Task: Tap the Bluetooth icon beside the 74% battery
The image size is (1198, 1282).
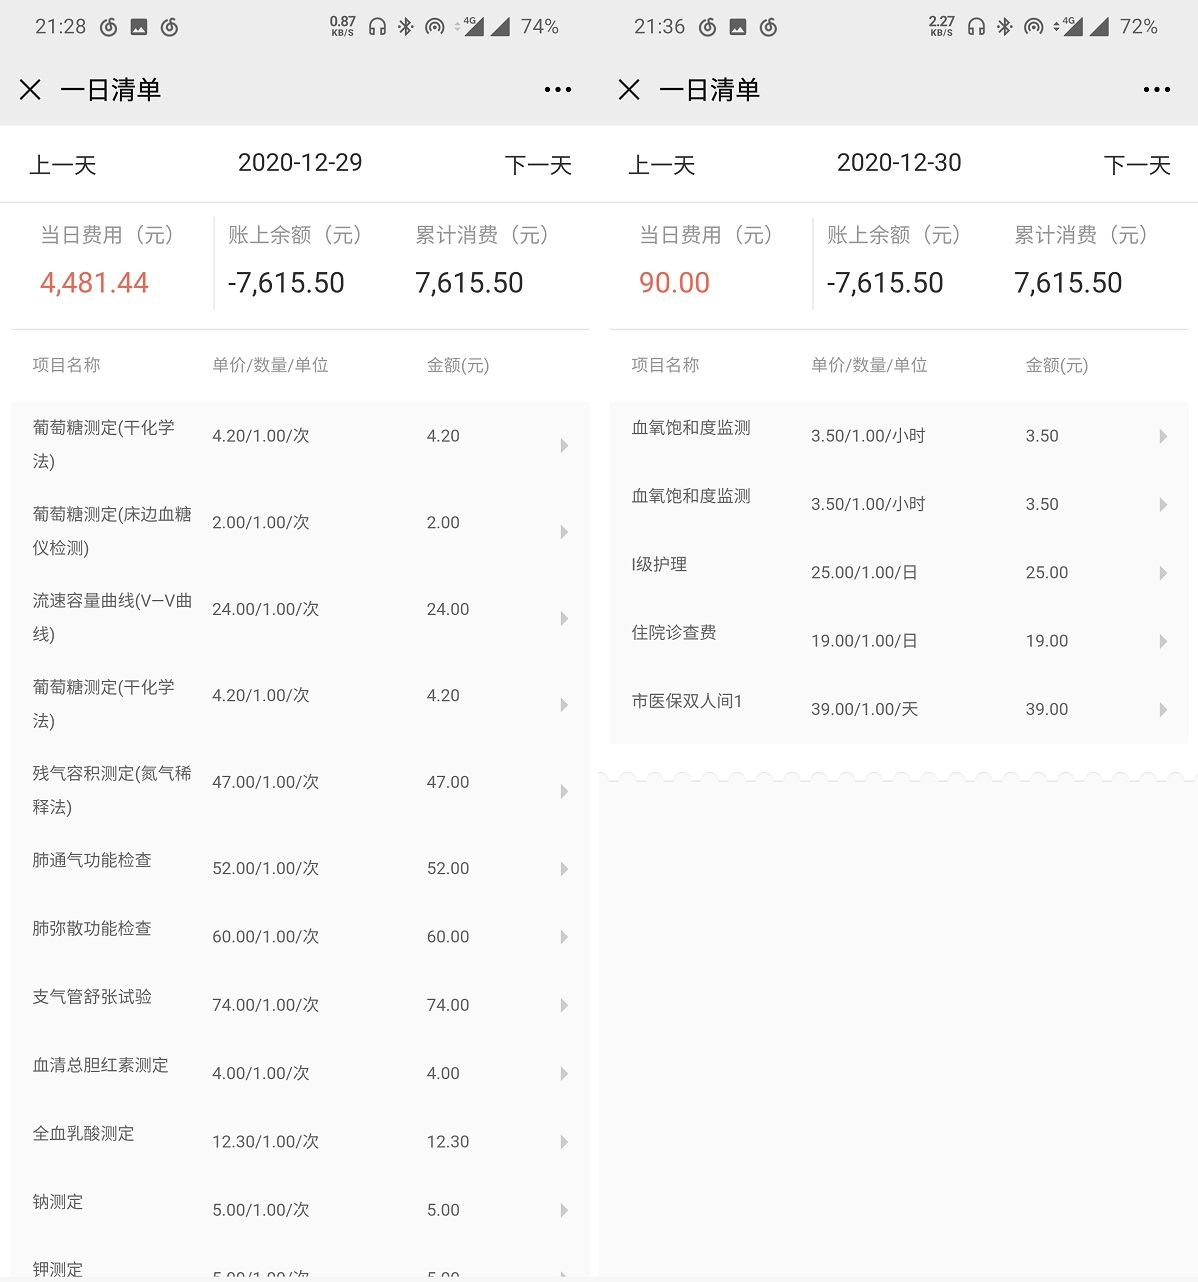Action: point(405,27)
